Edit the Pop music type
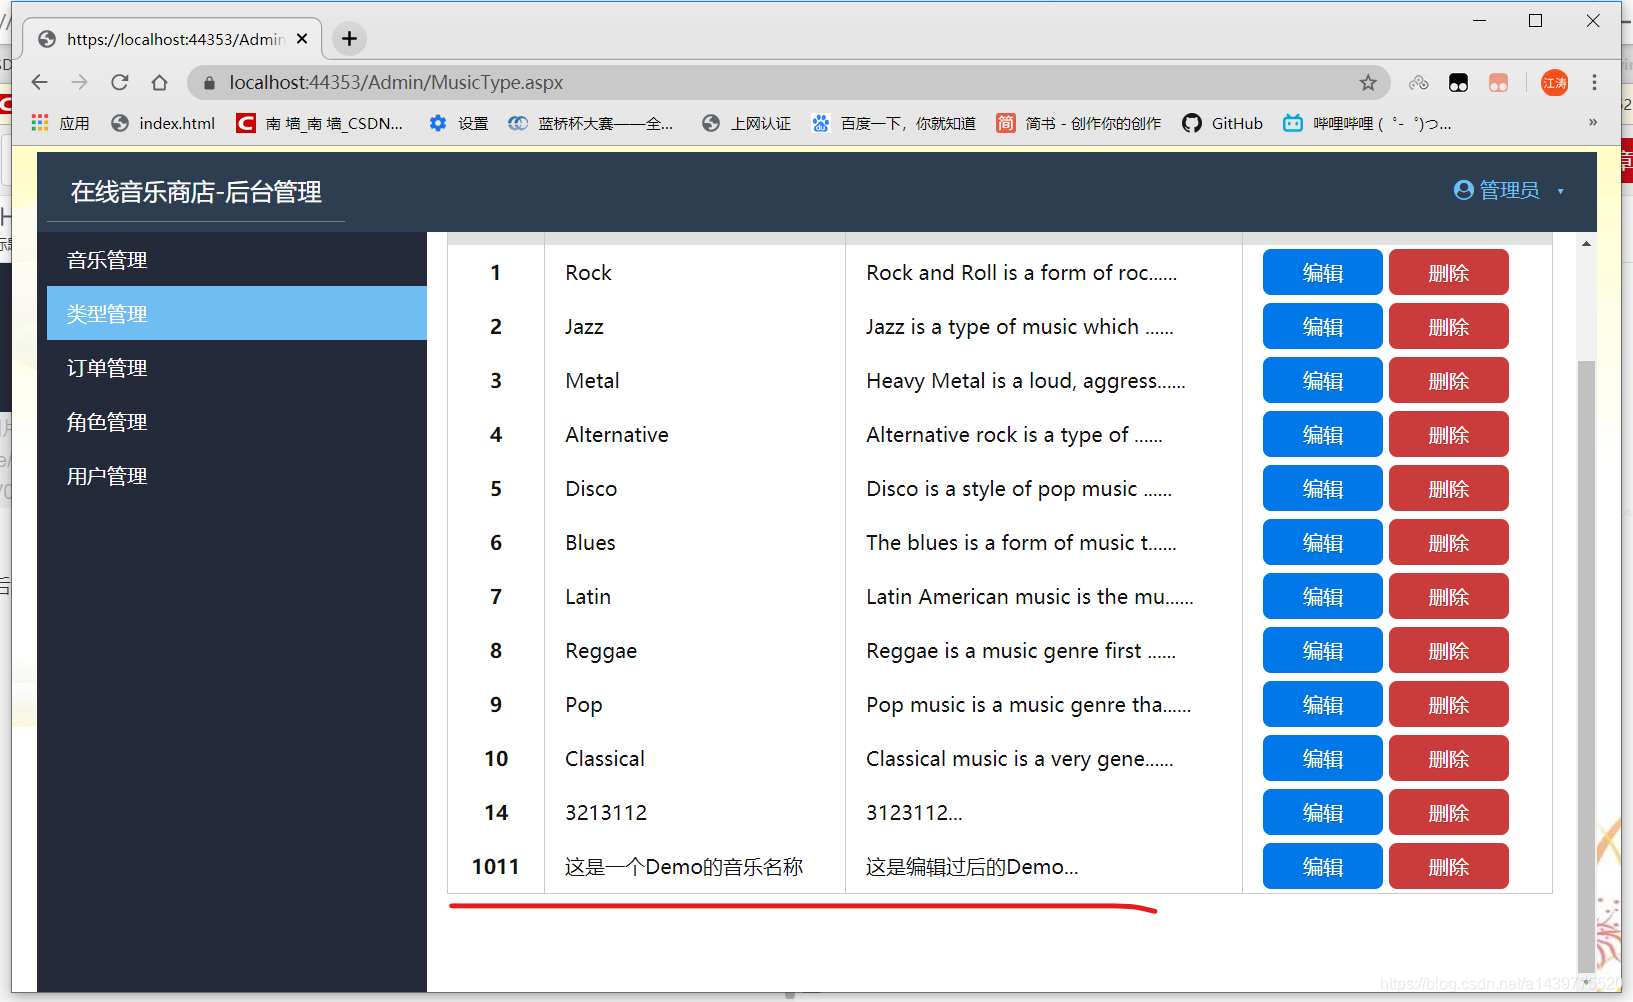Image resolution: width=1633 pixels, height=1002 pixels. tap(1323, 705)
